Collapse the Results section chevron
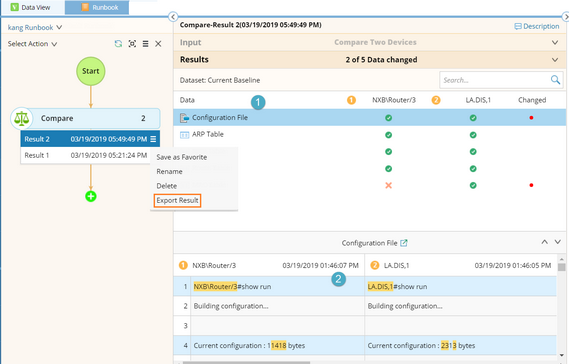 pyautogui.click(x=555, y=60)
